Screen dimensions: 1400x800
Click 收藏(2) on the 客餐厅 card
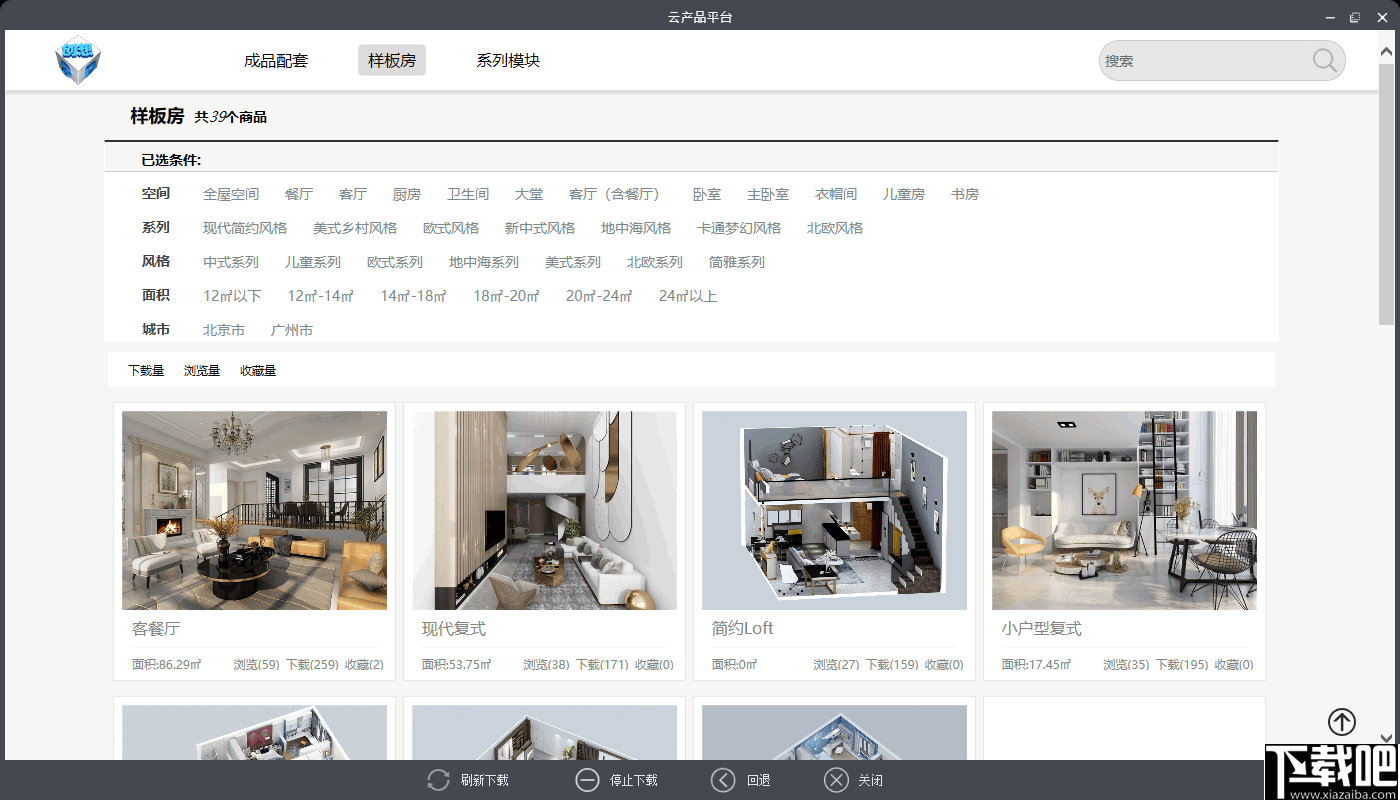coord(364,665)
